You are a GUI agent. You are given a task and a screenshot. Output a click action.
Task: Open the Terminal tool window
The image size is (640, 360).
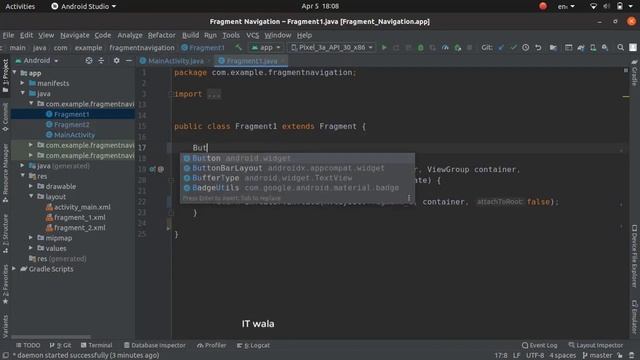pos(96,345)
